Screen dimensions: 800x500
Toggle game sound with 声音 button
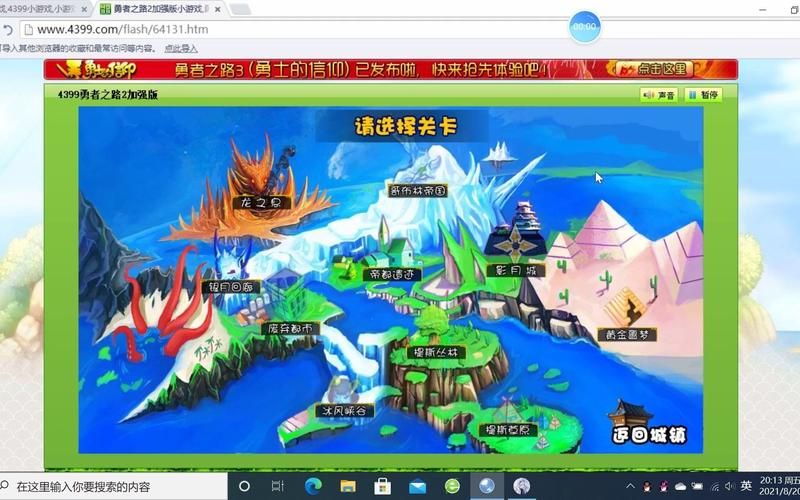click(x=659, y=95)
